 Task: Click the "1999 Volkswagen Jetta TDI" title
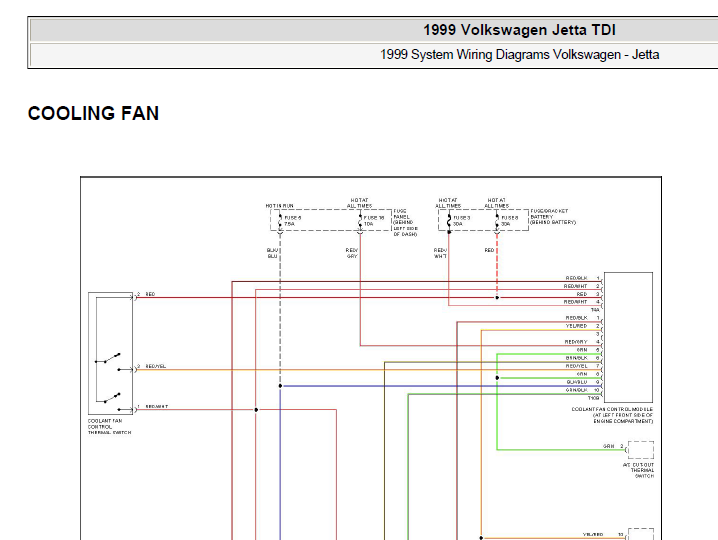[519, 30]
